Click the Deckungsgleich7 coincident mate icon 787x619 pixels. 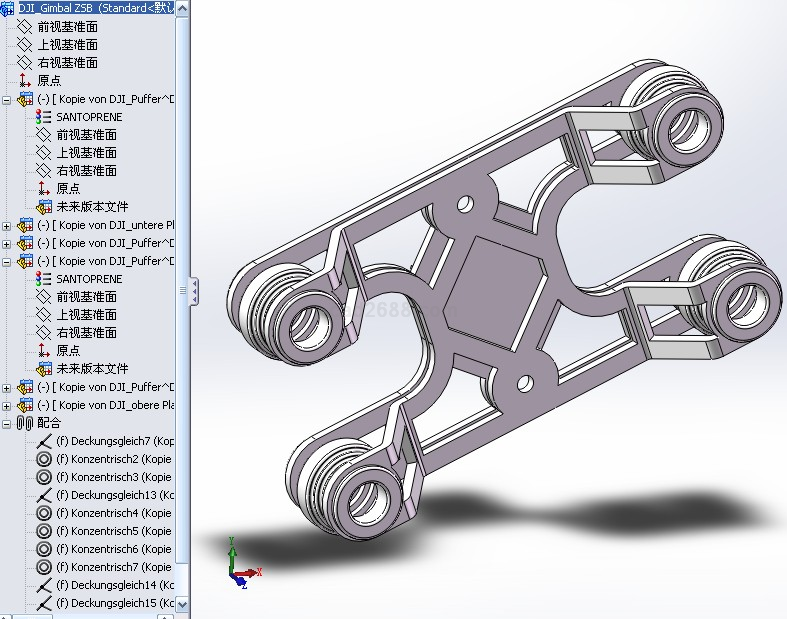coord(44,441)
